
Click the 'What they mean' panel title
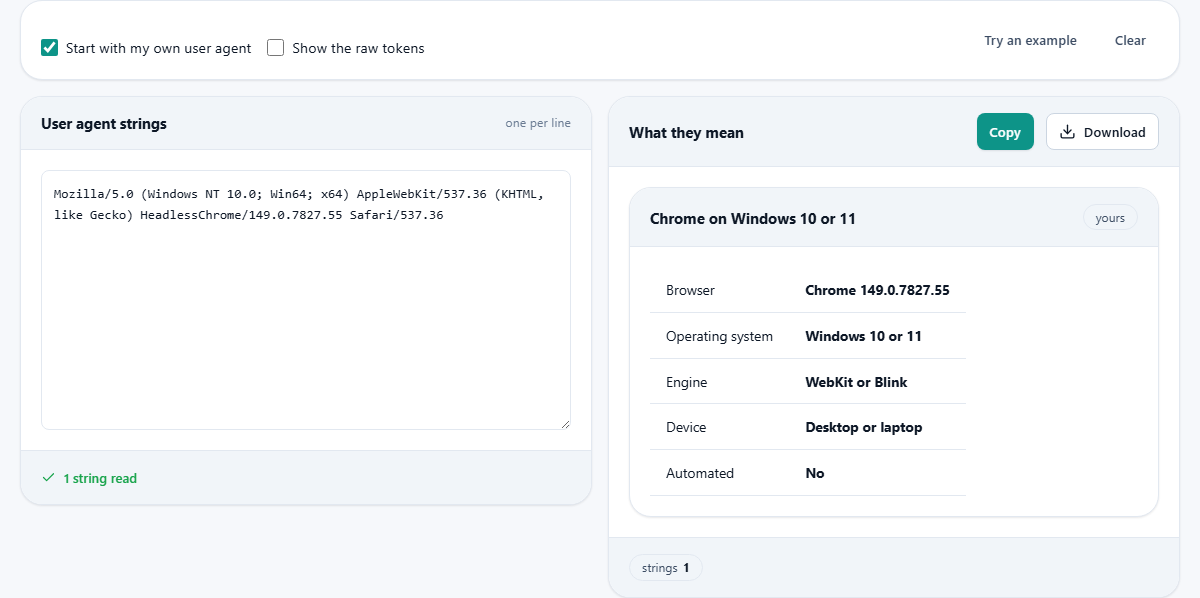[x=686, y=132]
